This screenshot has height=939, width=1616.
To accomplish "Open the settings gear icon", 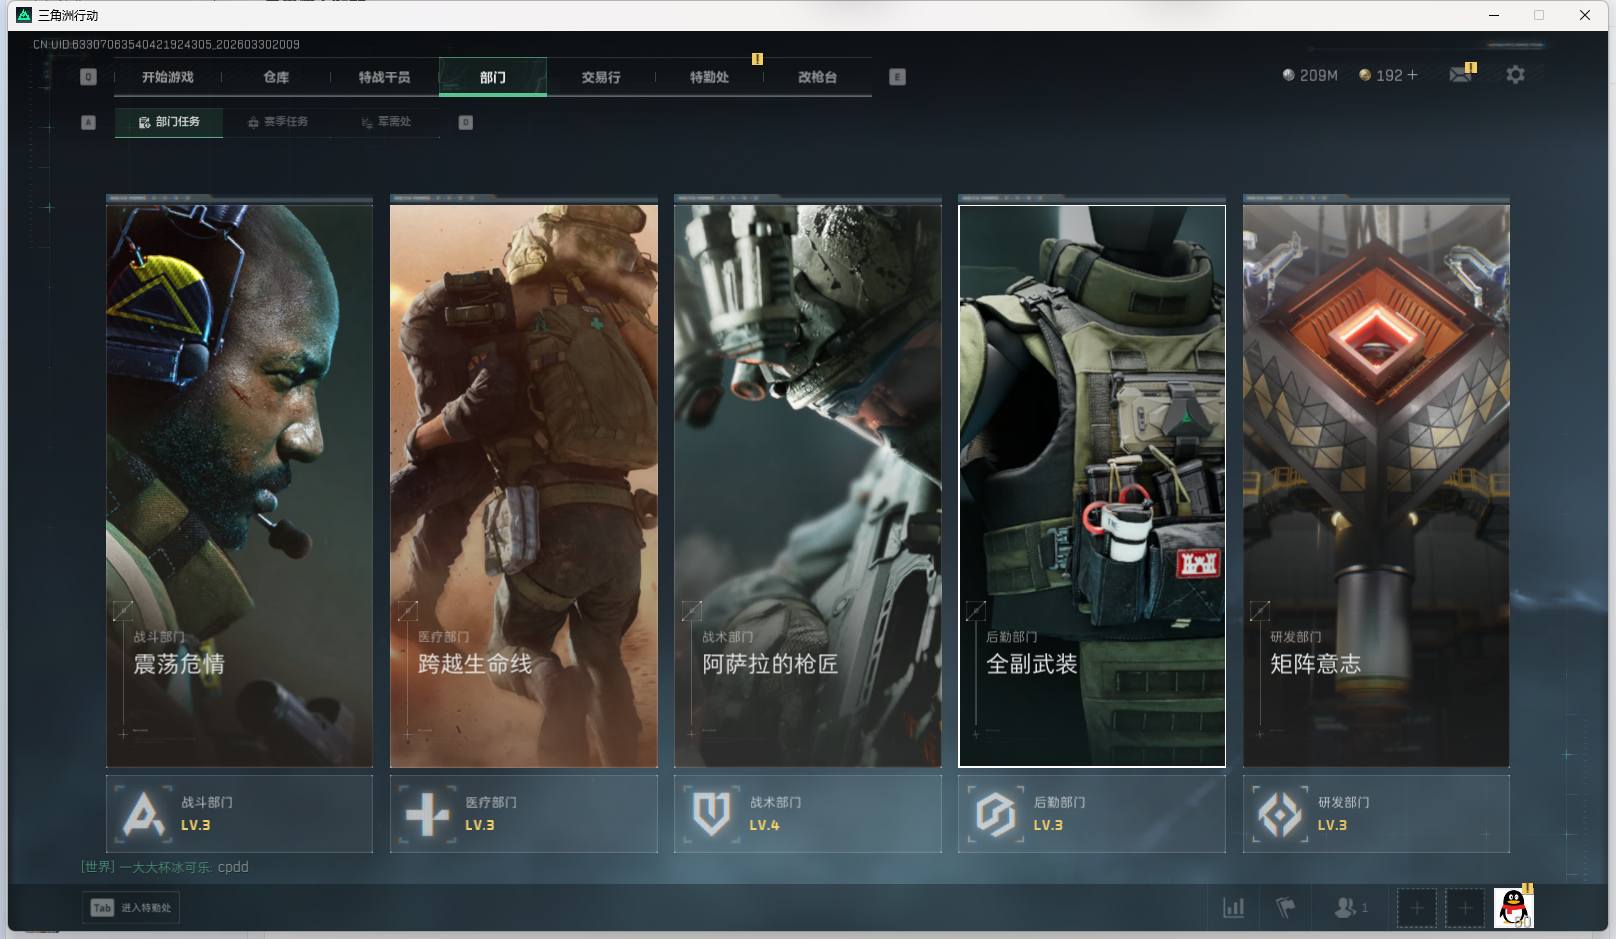I will coord(1515,75).
